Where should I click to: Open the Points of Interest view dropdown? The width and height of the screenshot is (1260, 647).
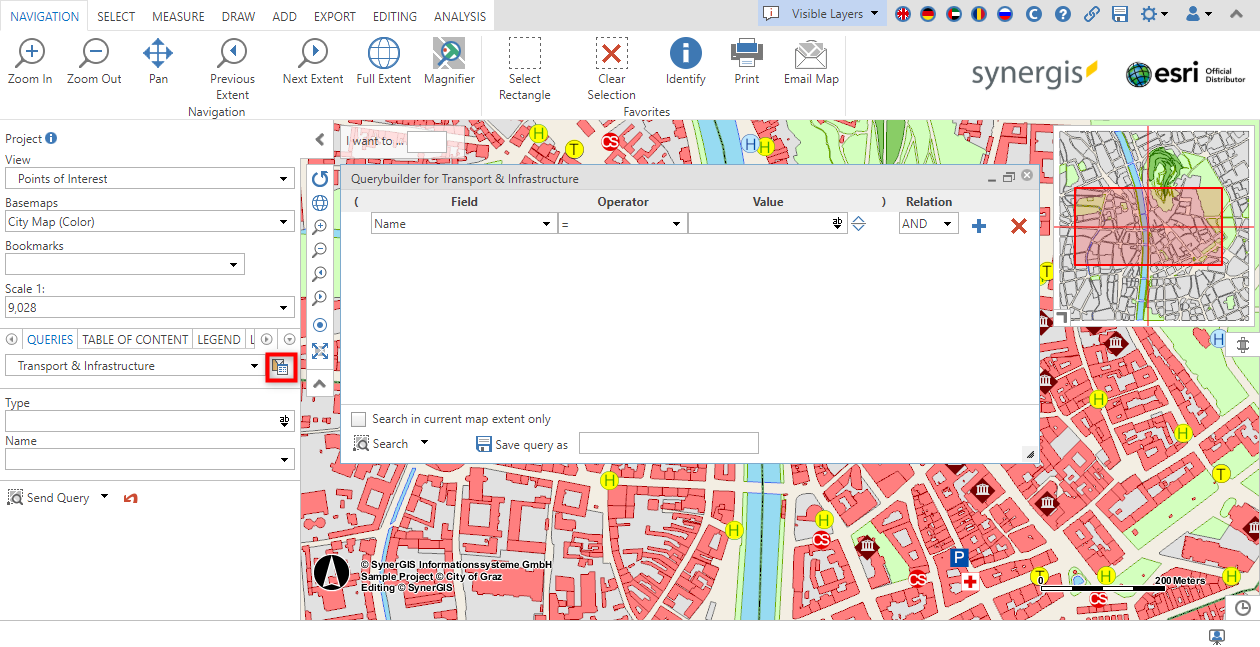coord(283,178)
